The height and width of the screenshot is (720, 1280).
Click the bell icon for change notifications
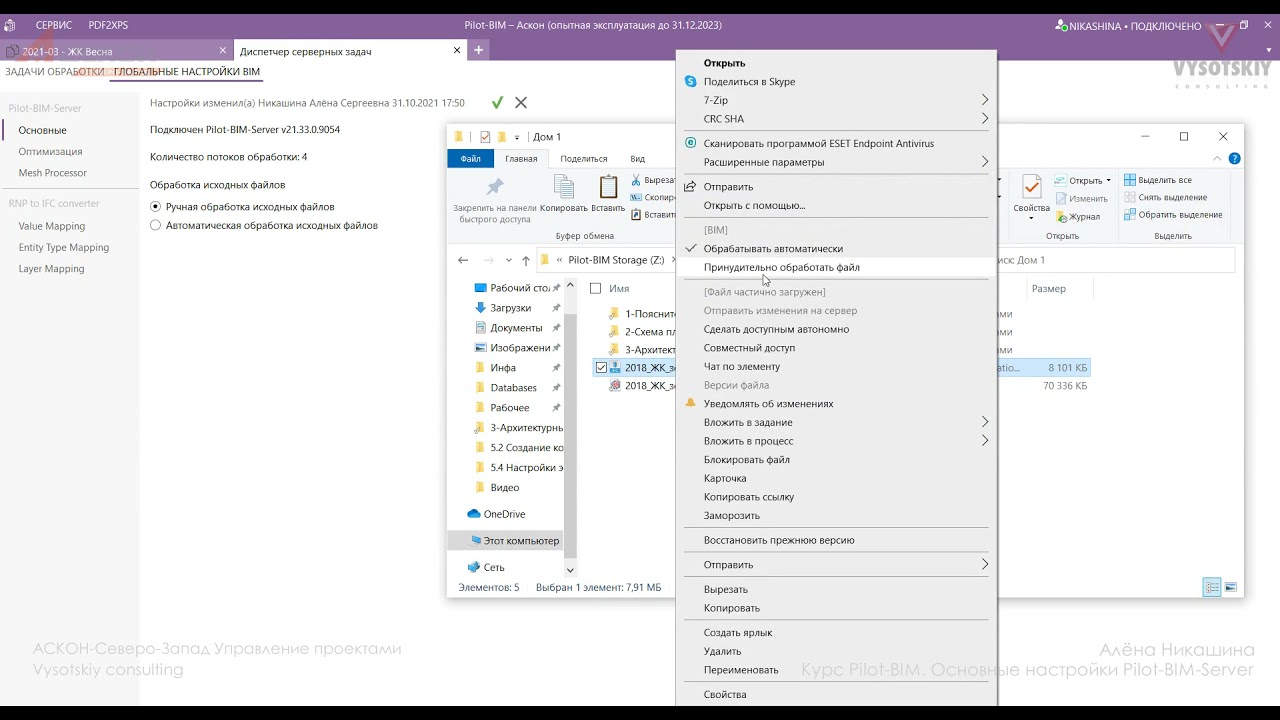tap(690, 403)
